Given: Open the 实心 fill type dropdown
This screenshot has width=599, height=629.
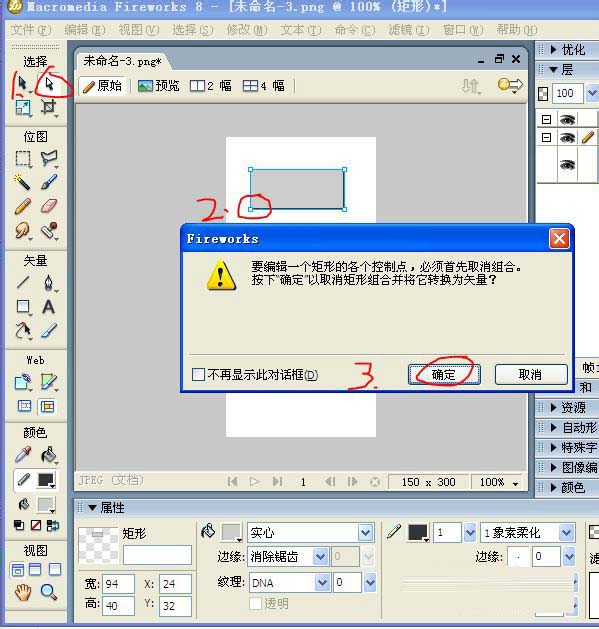Looking at the screenshot, I should click(x=365, y=533).
